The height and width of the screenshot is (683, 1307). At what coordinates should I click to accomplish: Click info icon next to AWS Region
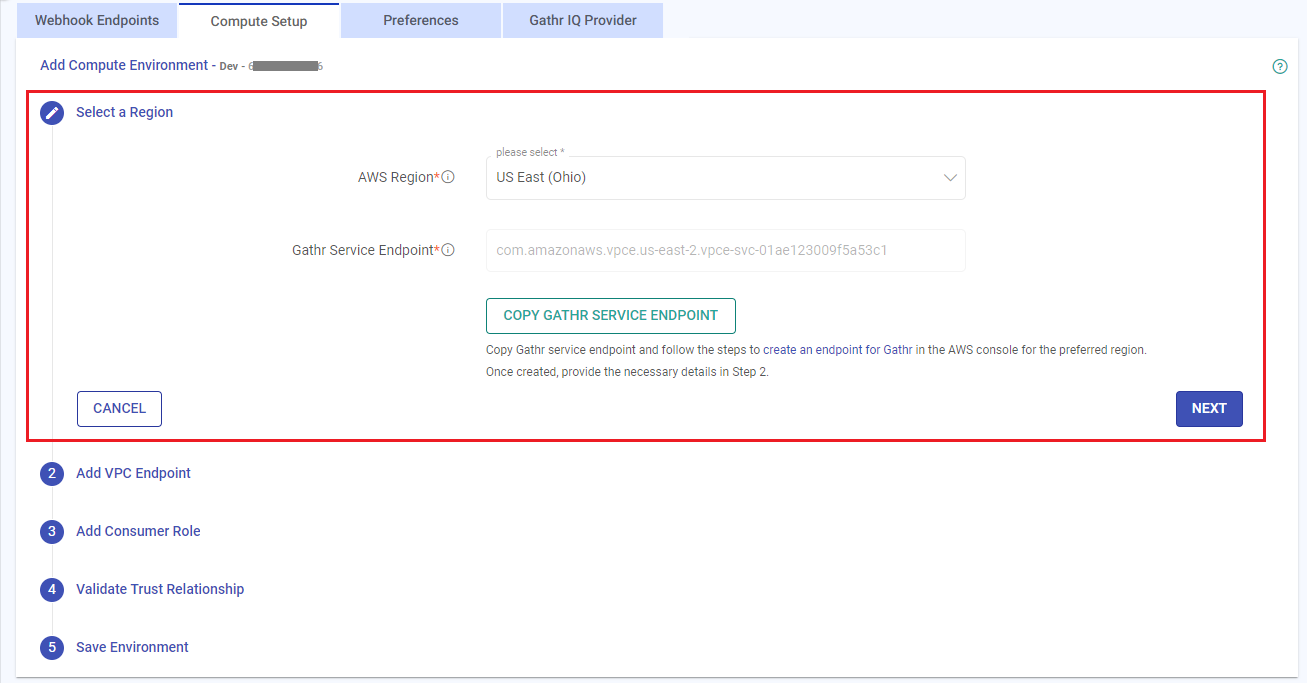(x=448, y=177)
